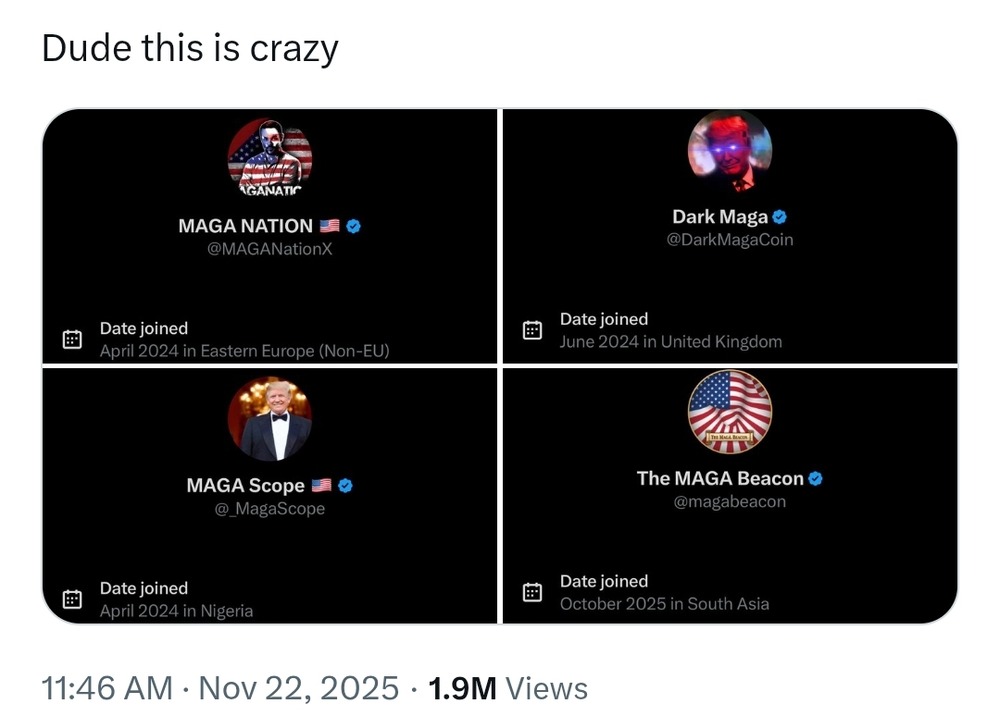Open the @magabeacon handle
The height and width of the screenshot is (716, 1000).
point(730,502)
